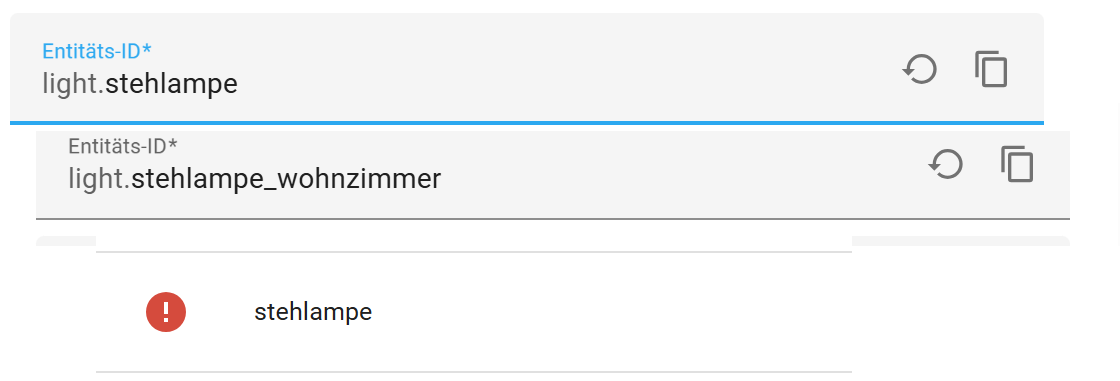The height and width of the screenshot is (381, 1120).
Task: Click the gray Entitäts-ID* label
Action: click(123, 146)
